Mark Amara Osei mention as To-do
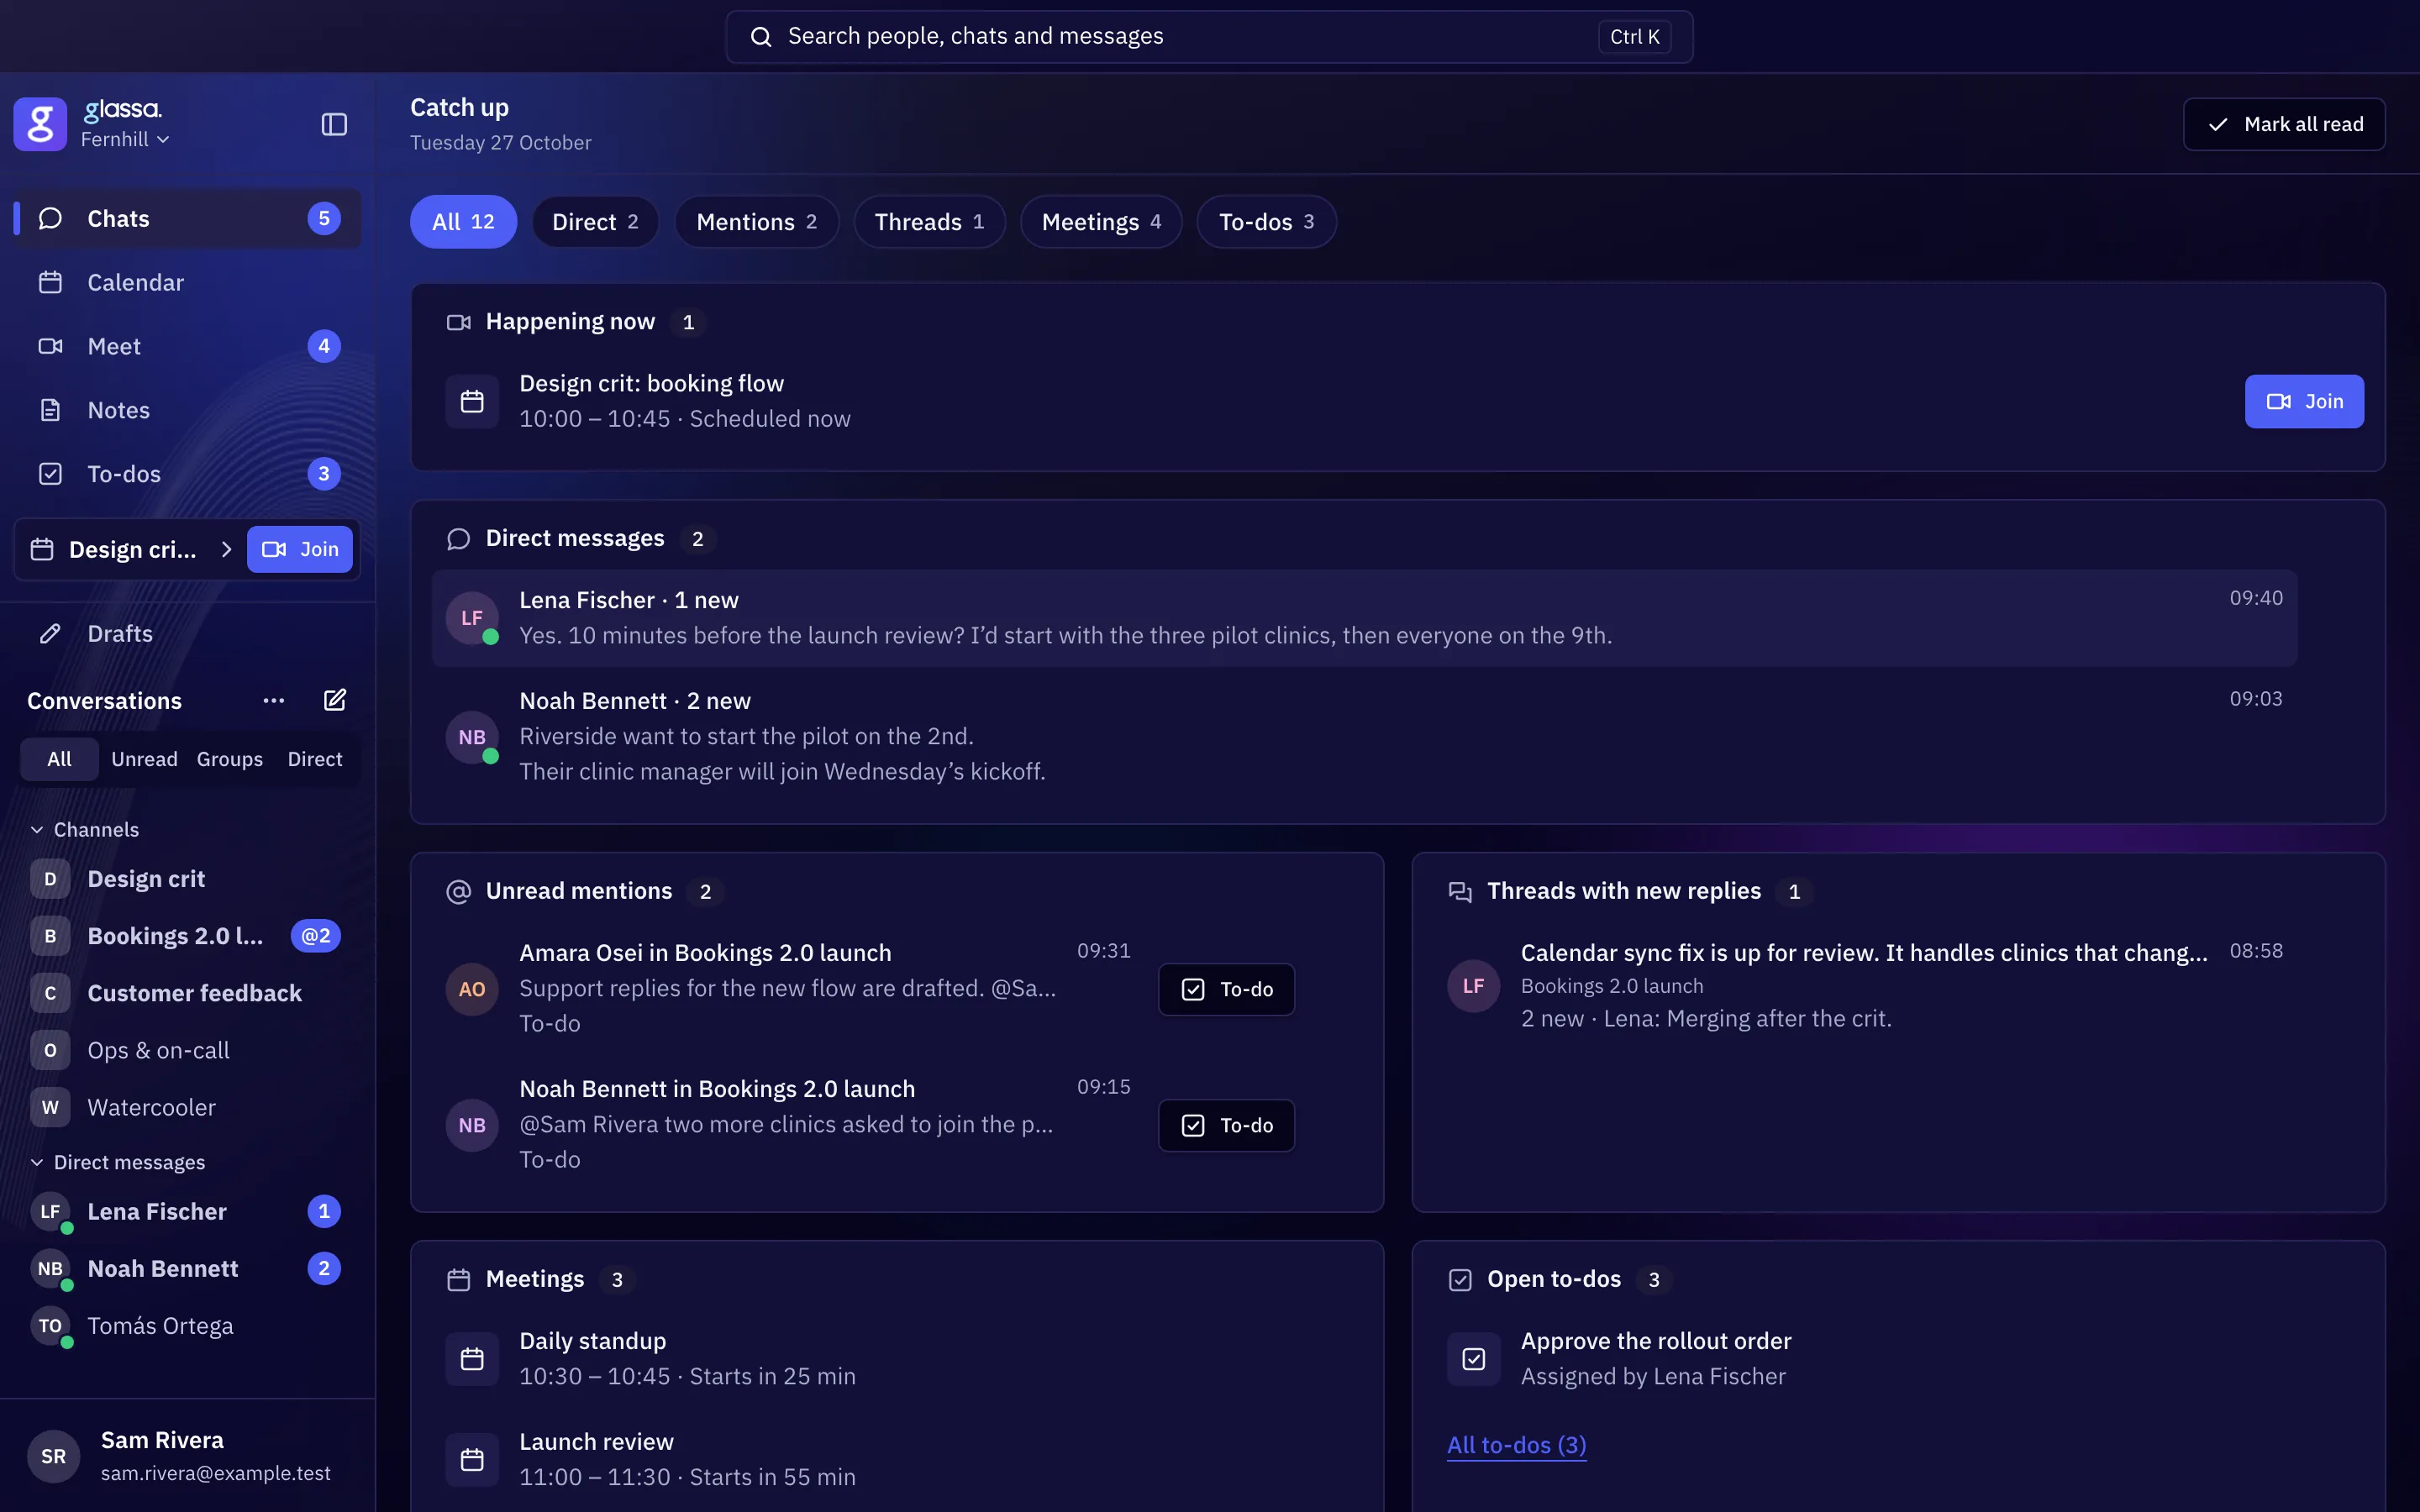The height and width of the screenshot is (1512, 2420). pyautogui.click(x=1226, y=989)
